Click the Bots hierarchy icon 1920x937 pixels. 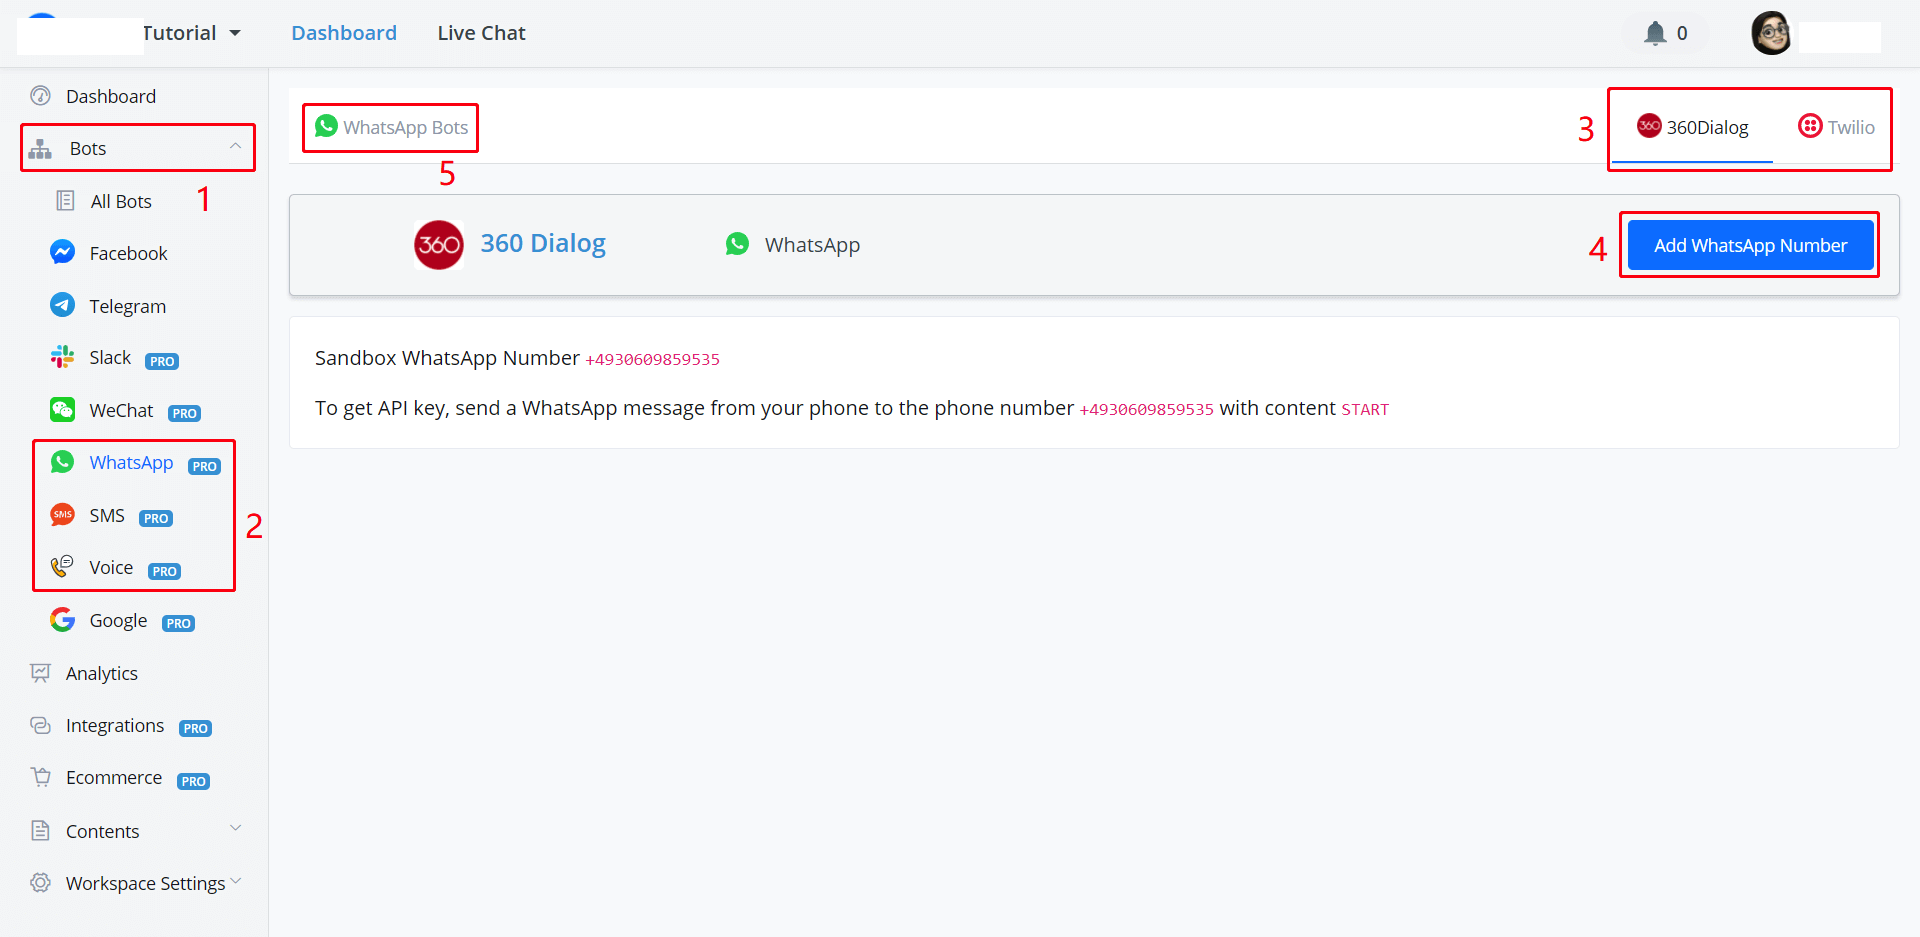point(40,149)
